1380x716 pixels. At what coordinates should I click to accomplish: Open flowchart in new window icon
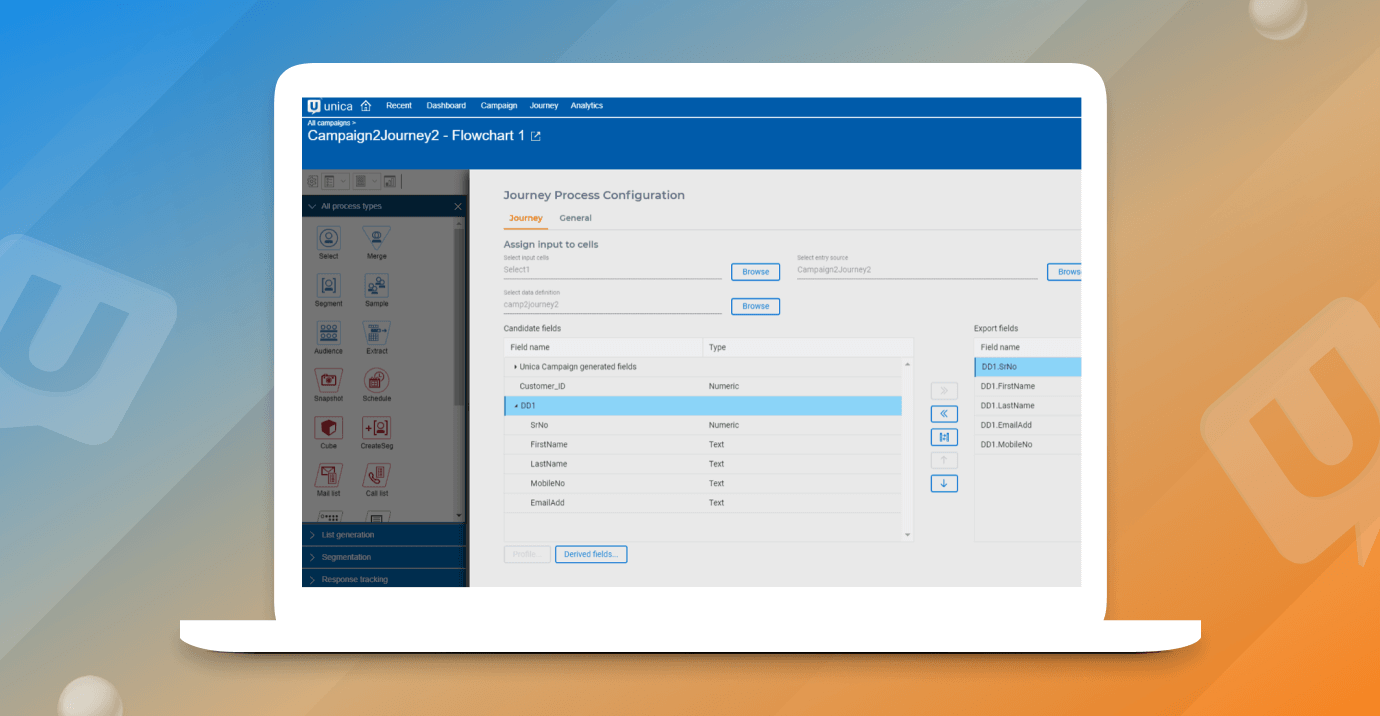(x=536, y=136)
